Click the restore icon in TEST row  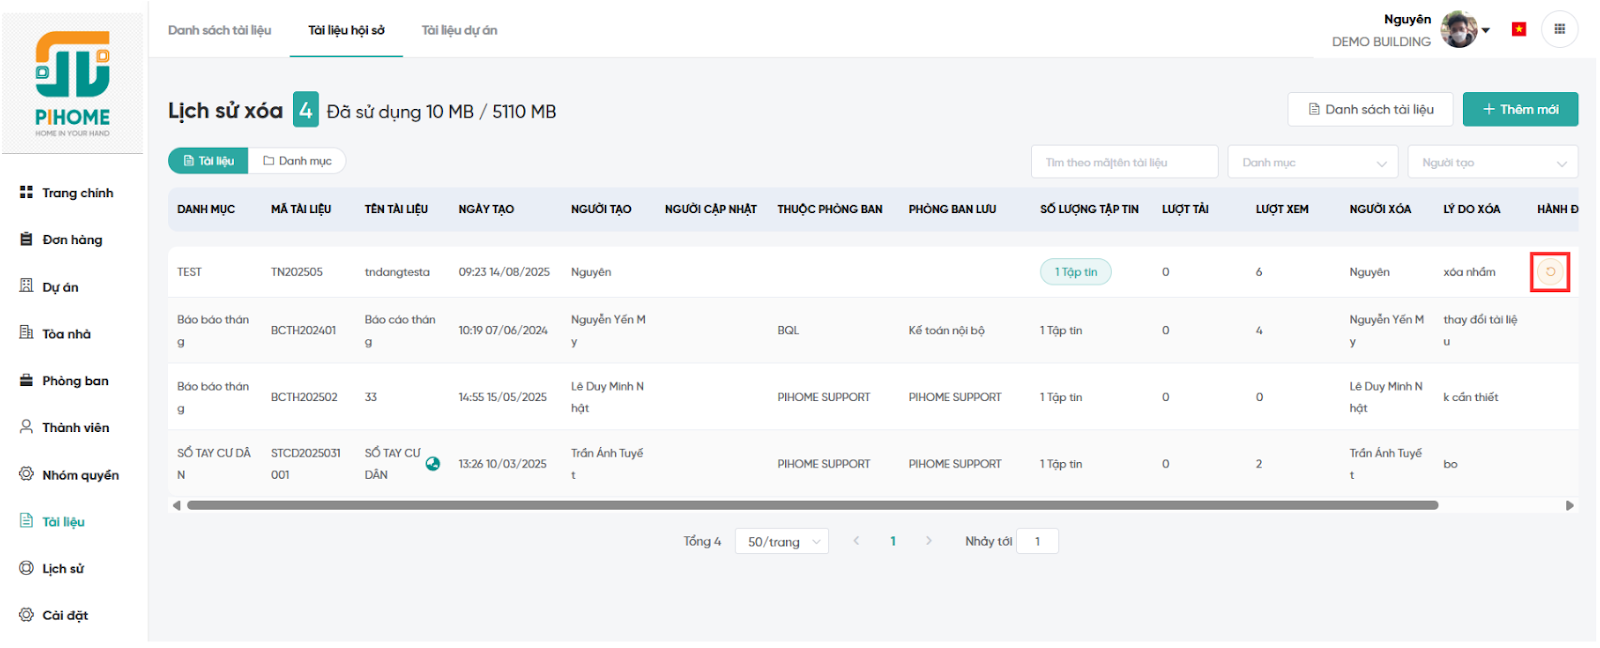coord(1549,272)
